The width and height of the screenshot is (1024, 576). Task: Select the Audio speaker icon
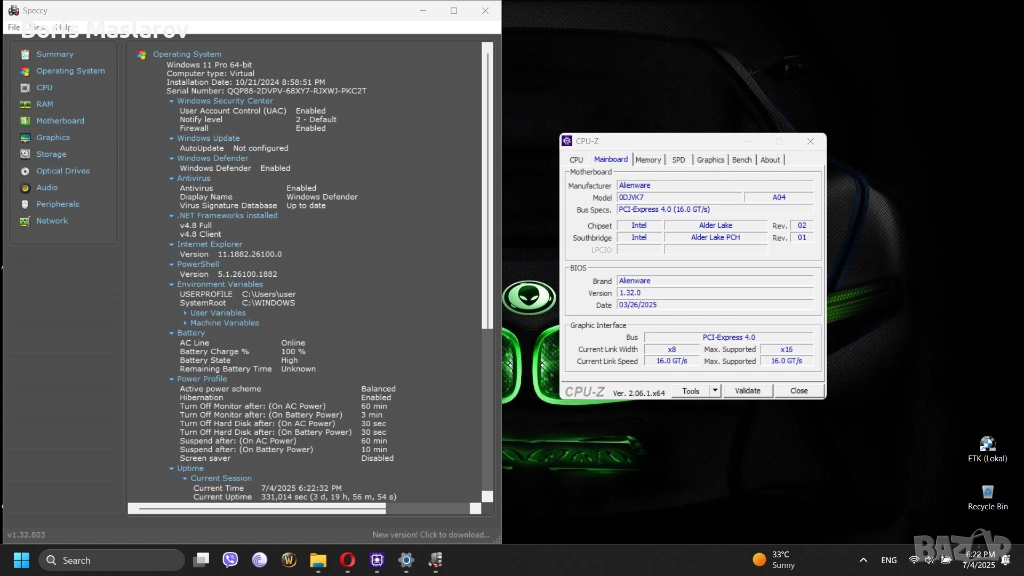[x=25, y=188]
